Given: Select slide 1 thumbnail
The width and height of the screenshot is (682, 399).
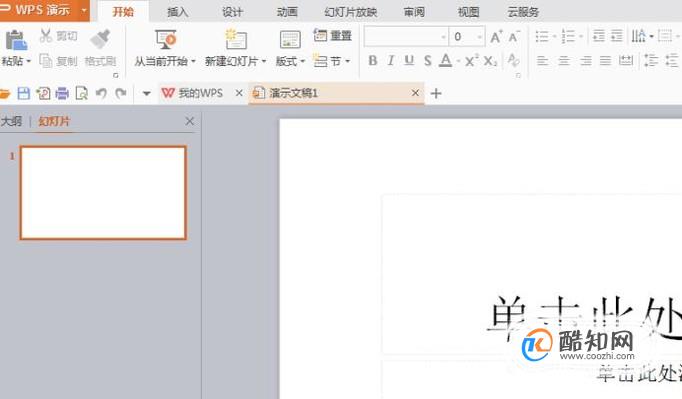Looking at the screenshot, I should 103,193.
